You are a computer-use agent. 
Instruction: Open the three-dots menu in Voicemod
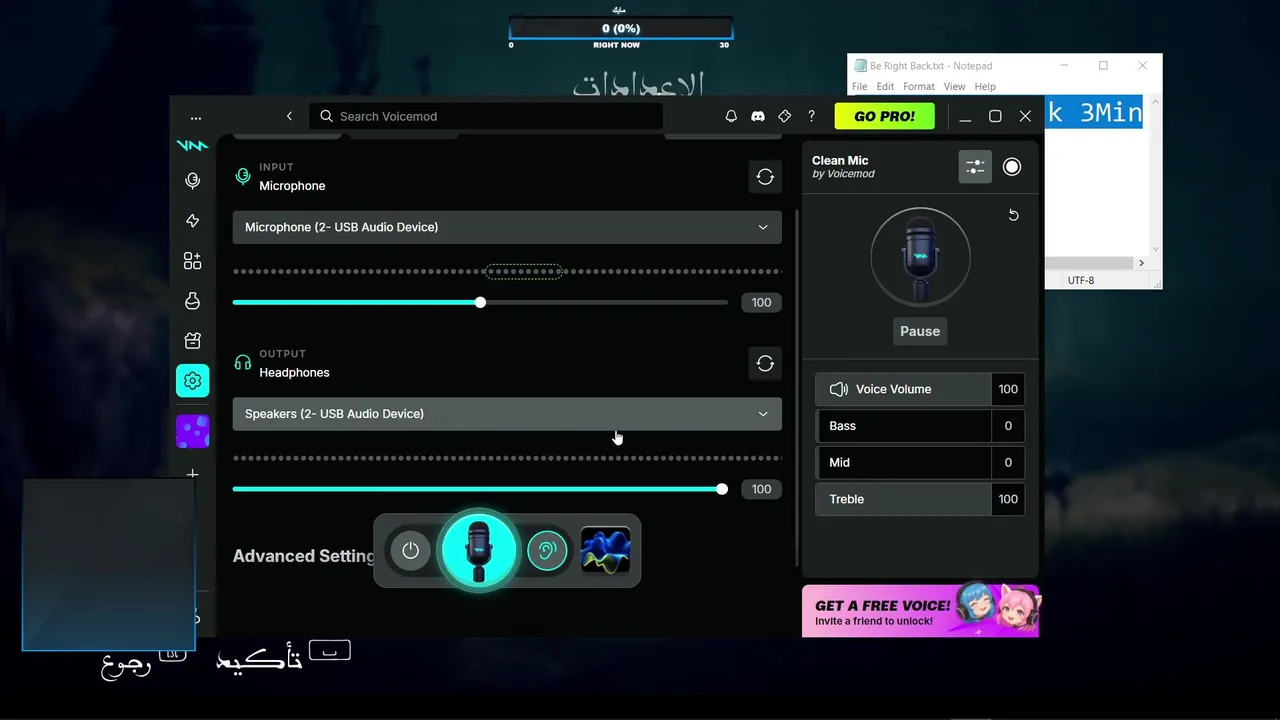pyautogui.click(x=196, y=117)
